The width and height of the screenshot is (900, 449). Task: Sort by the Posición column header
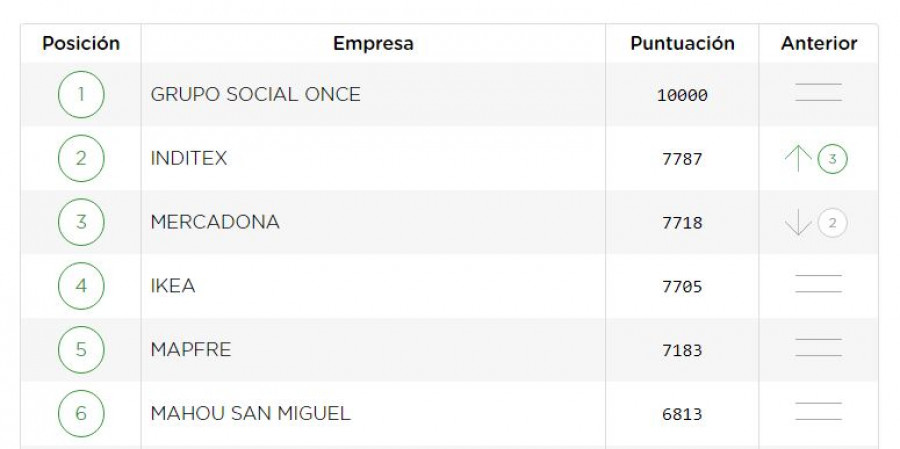click(81, 44)
